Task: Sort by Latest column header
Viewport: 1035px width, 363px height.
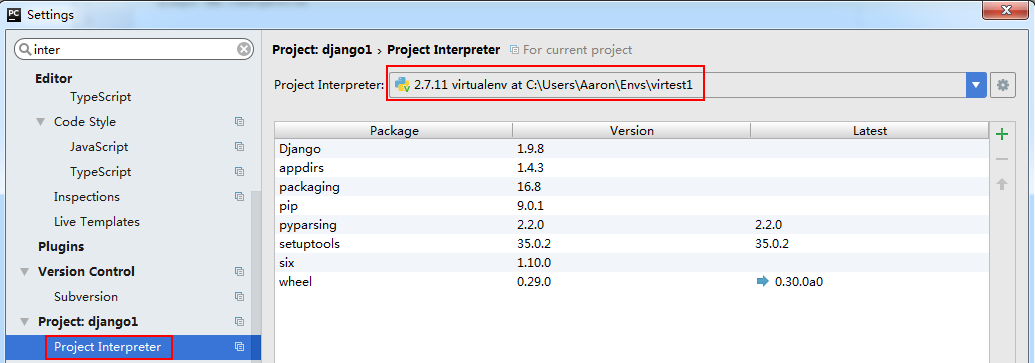Action: pos(869,131)
